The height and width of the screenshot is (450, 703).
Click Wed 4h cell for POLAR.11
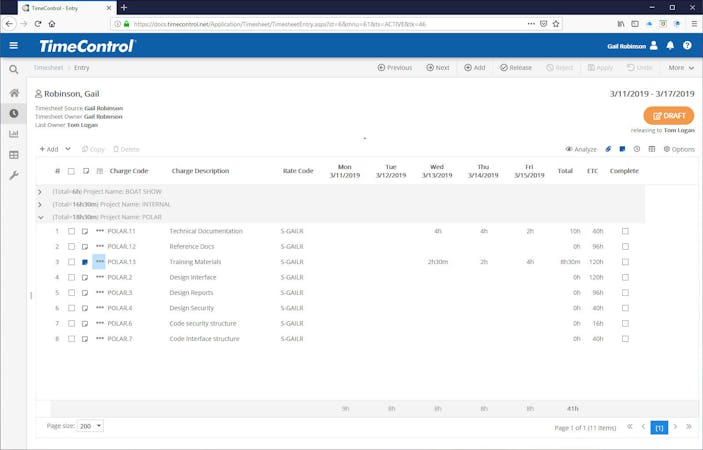pos(438,231)
